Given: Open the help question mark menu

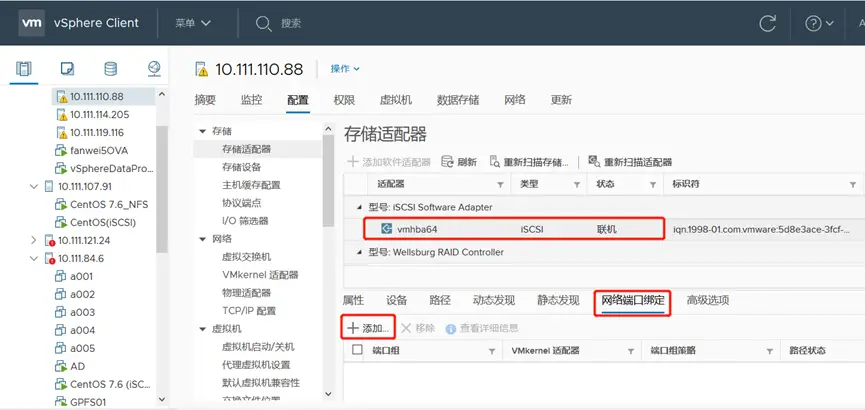Looking at the screenshot, I should click(819, 23).
